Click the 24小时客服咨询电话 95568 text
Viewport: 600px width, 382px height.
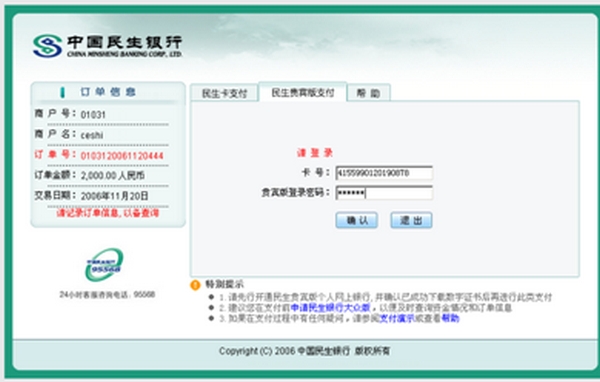coord(107,294)
